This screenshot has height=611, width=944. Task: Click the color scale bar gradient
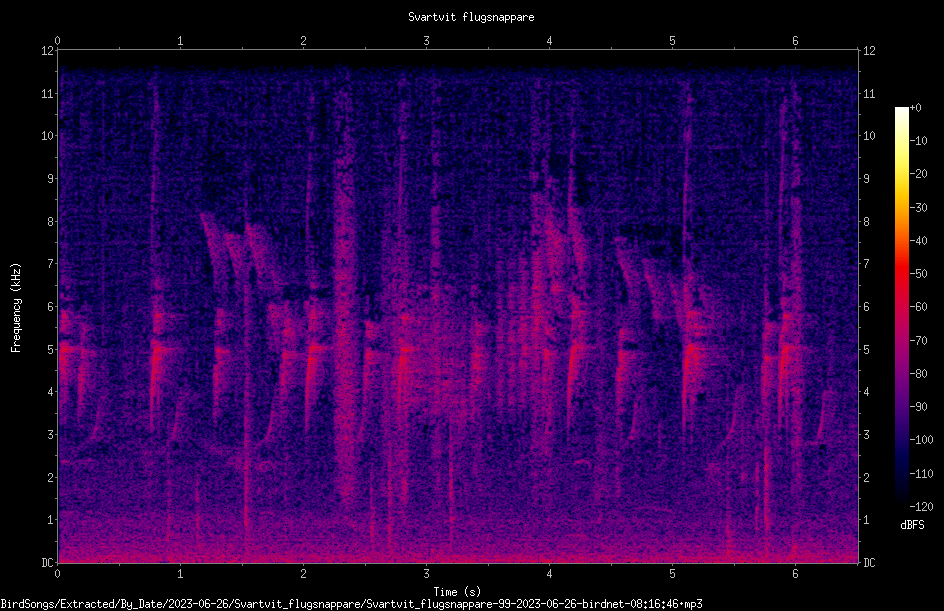click(901, 306)
